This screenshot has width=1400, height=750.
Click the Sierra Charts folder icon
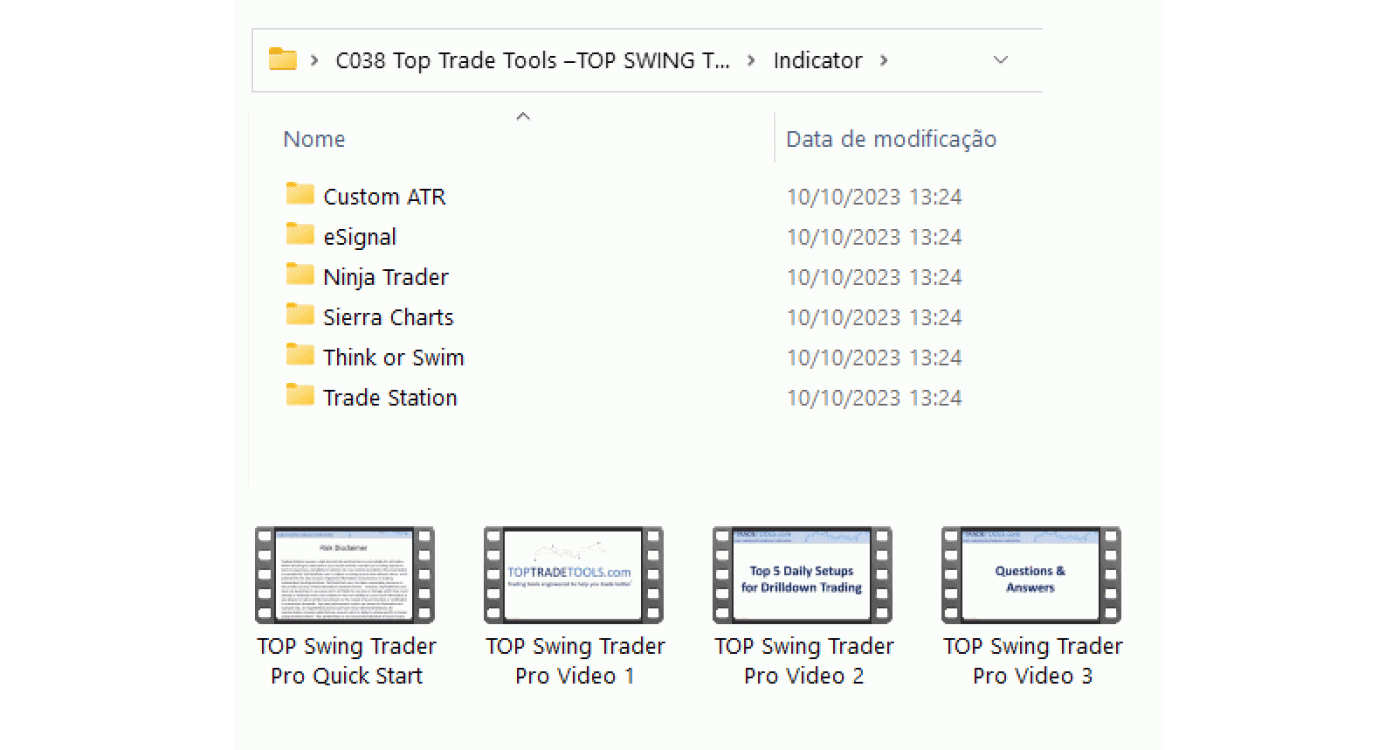tap(300, 315)
